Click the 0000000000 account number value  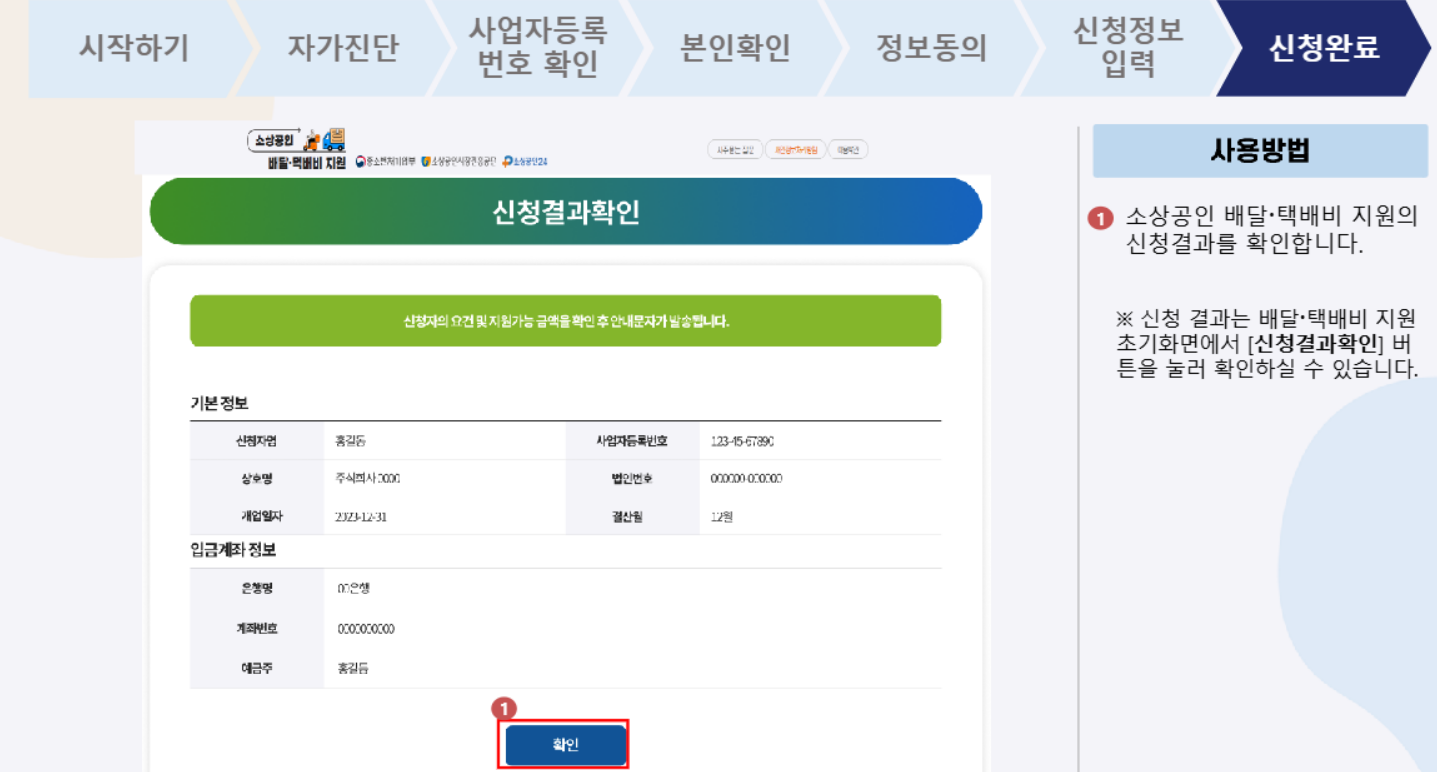click(x=366, y=629)
